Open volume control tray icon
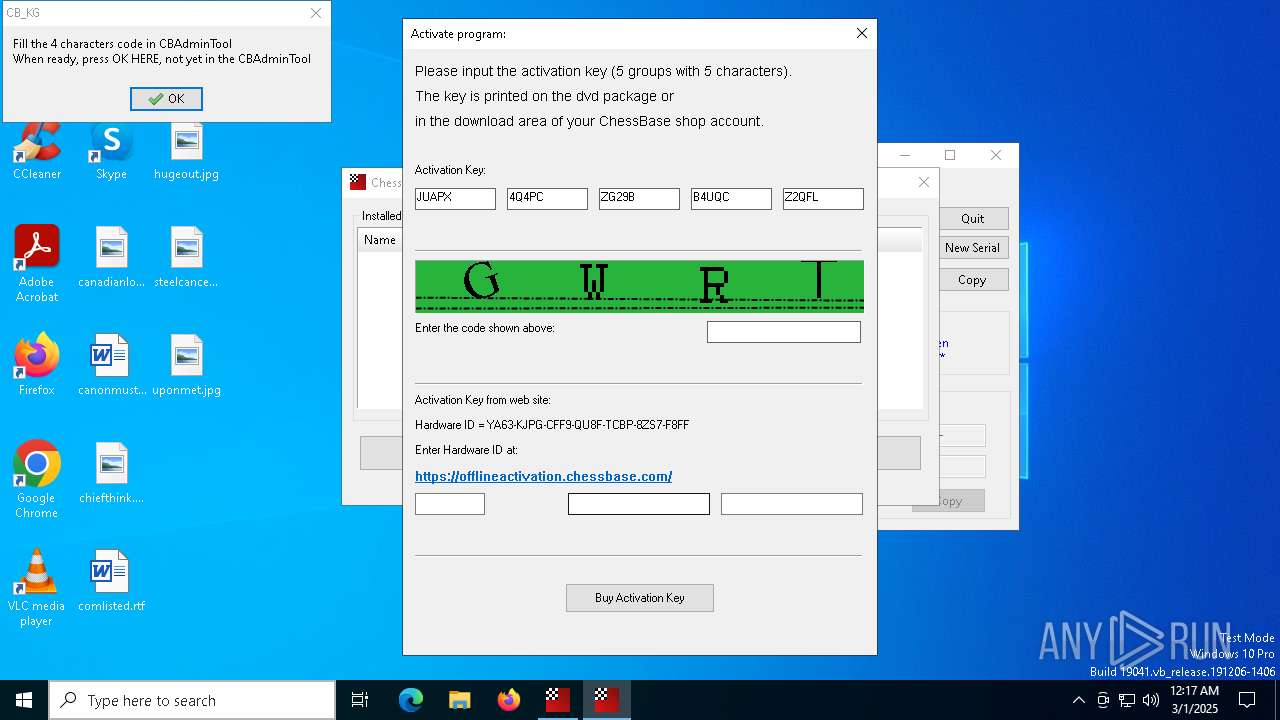This screenshot has width=1280, height=720. [x=1151, y=700]
